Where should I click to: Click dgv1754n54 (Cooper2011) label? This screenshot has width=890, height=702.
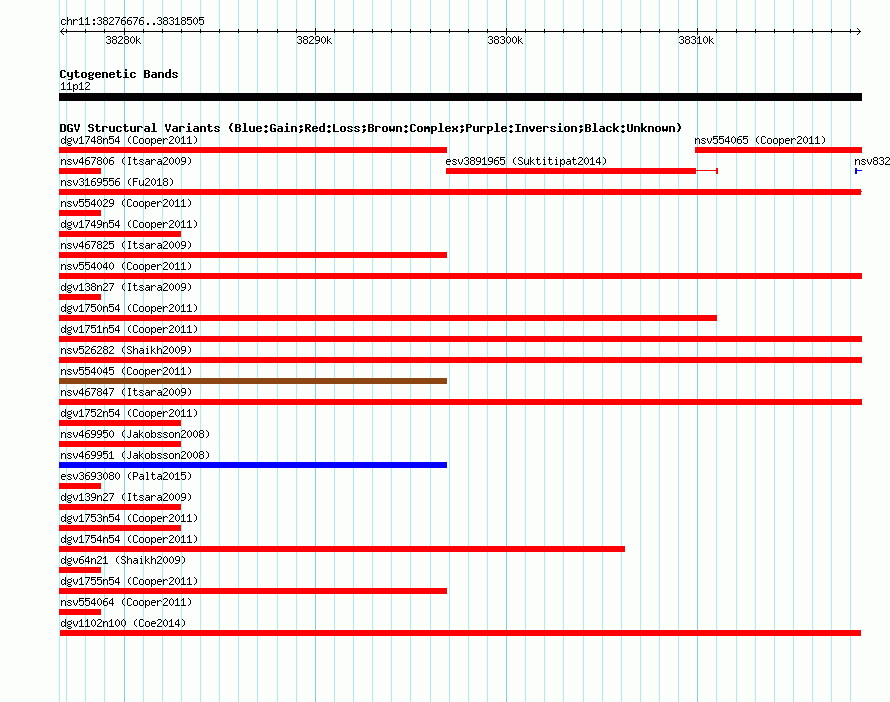[x=129, y=539]
